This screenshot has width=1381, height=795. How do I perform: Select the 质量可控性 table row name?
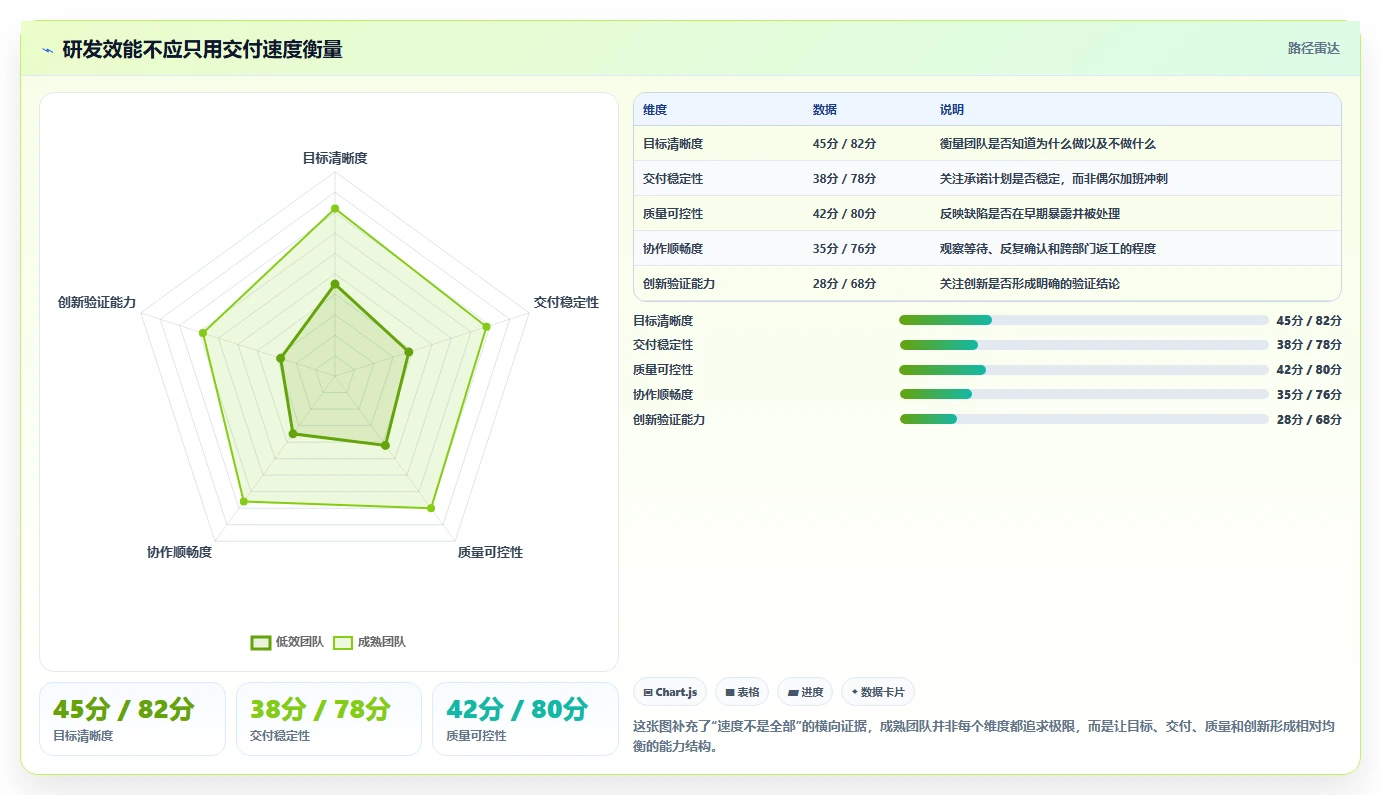pyautogui.click(x=673, y=214)
